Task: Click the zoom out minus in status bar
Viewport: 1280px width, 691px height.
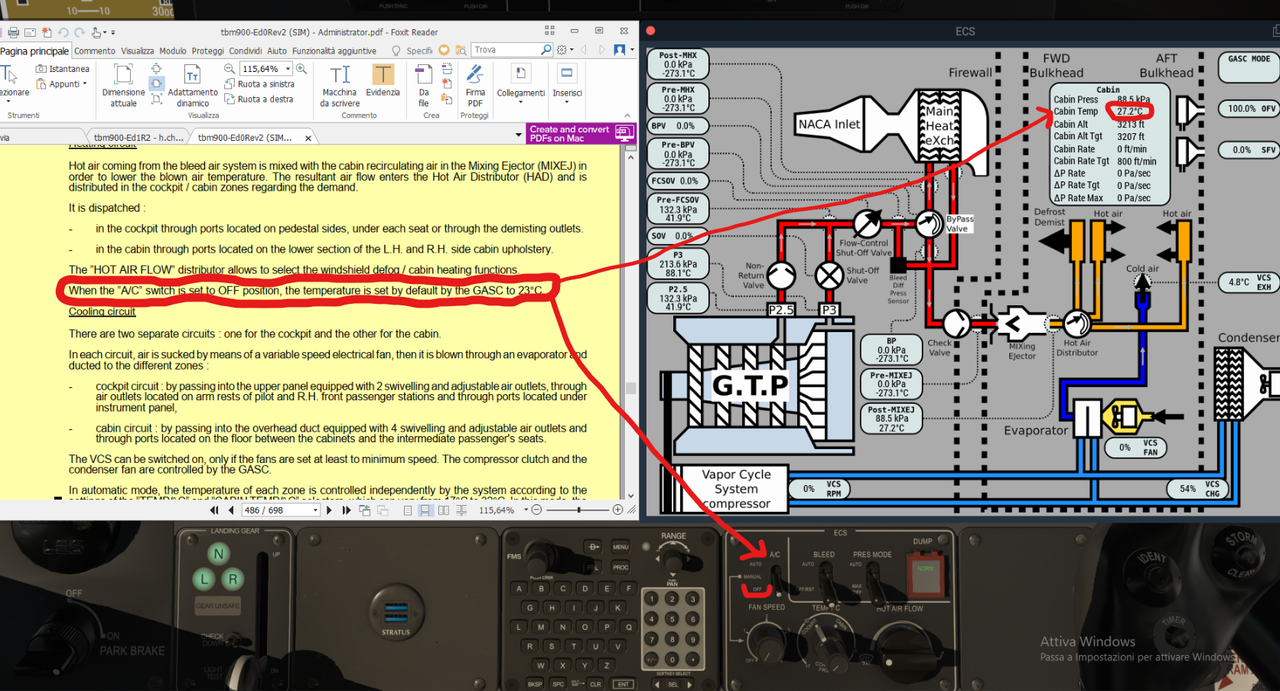Action: pos(537,510)
